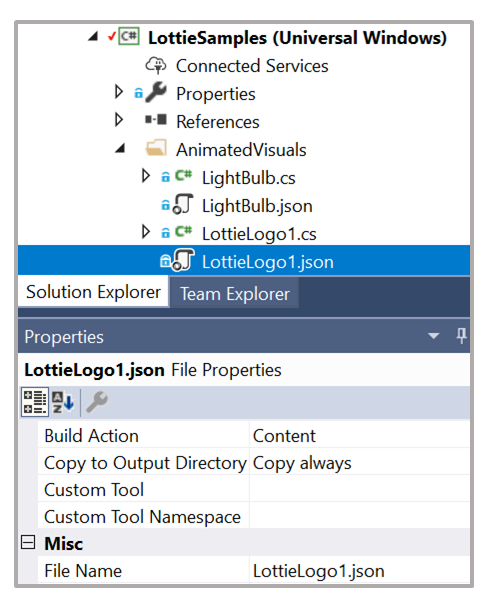Screen dimensions: 490x610
Task: Click the Build Action property label
Action: click(x=91, y=436)
